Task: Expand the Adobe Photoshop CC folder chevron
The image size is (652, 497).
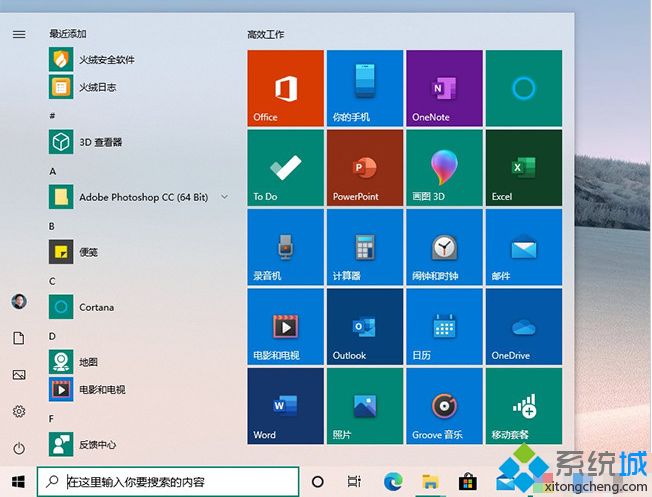Action: 225,197
